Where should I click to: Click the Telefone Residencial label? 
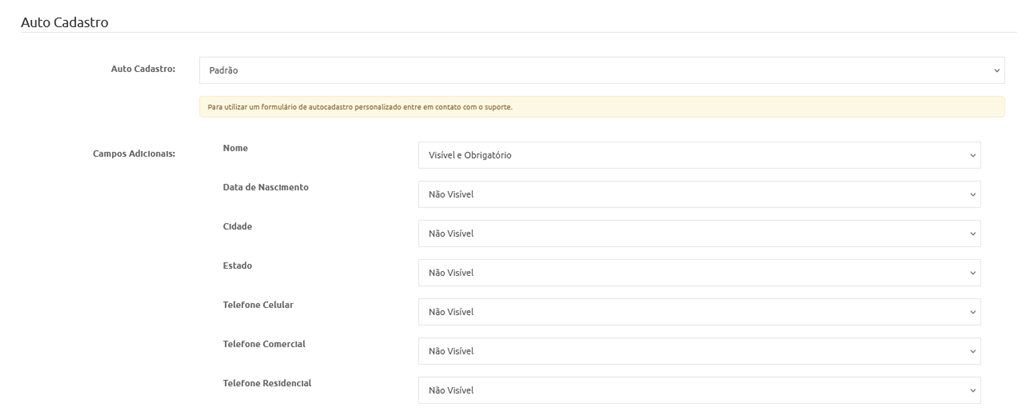tap(265, 383)
